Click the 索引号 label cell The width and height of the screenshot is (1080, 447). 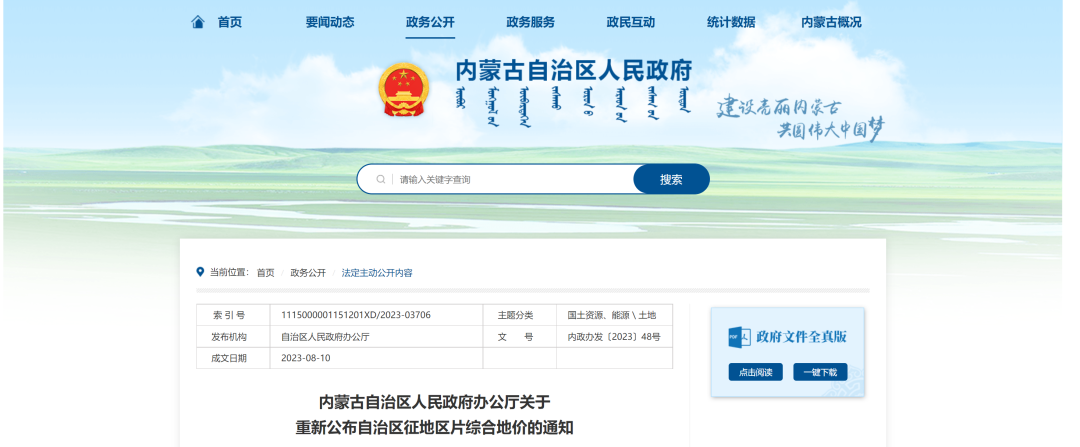coord(233,315)
